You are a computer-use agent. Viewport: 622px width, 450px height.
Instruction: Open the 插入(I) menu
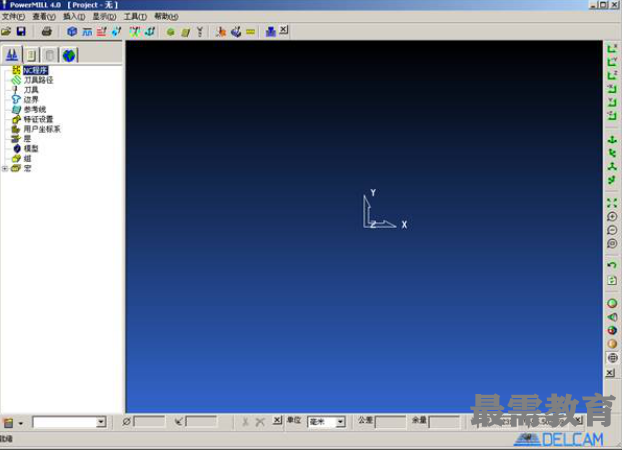click(x=74, y=17)
